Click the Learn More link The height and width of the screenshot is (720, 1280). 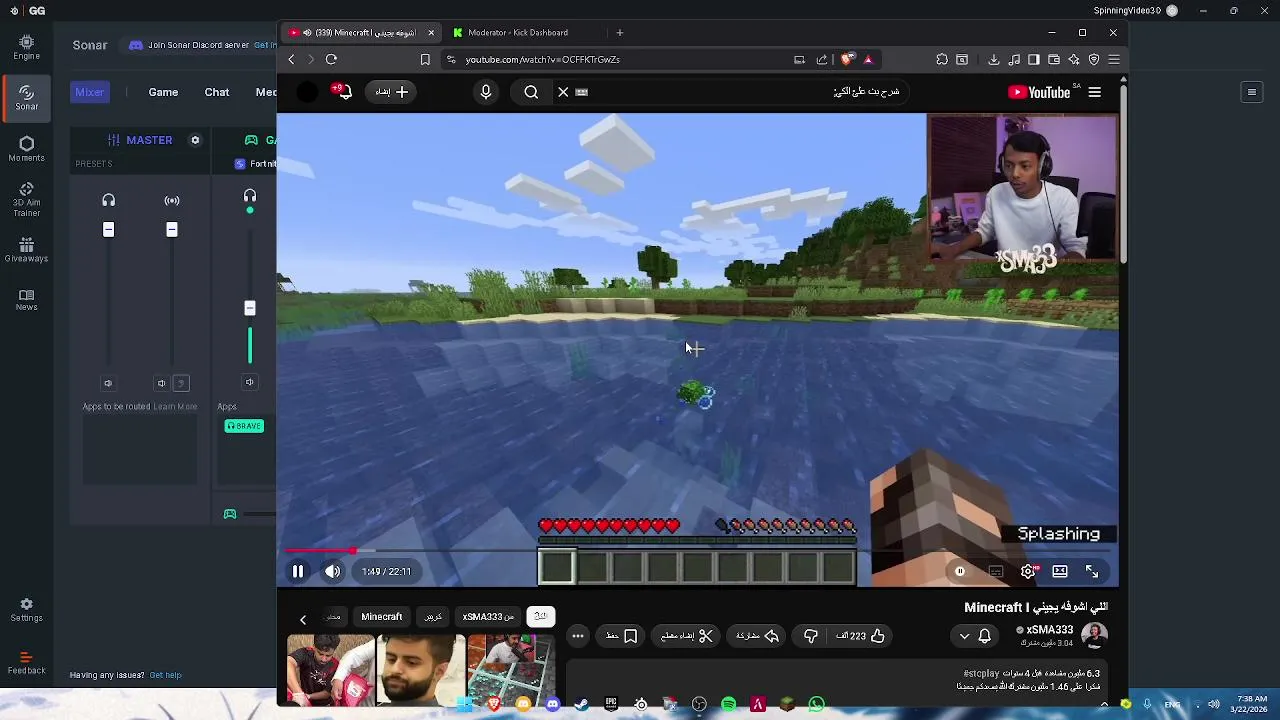pos(175,406)
